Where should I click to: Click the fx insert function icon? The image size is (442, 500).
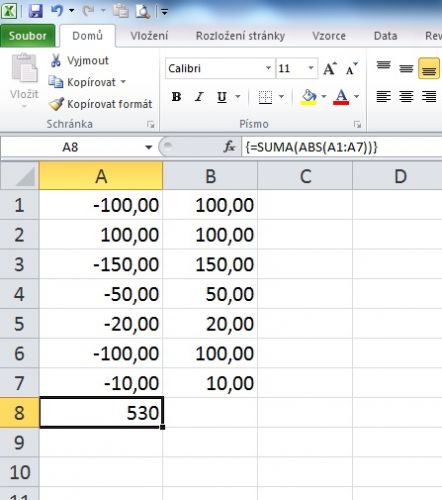tap(229, 147)
